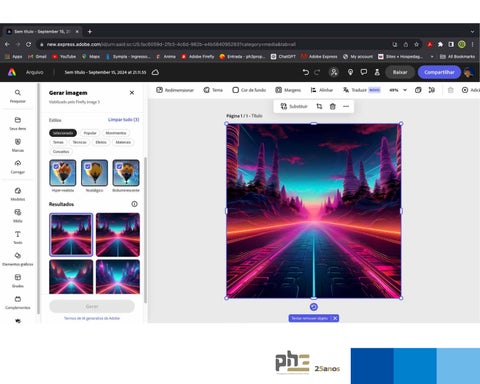Open the Modelos templates section
The height and width of the screenshot is (384, 480).
point(18,194)
